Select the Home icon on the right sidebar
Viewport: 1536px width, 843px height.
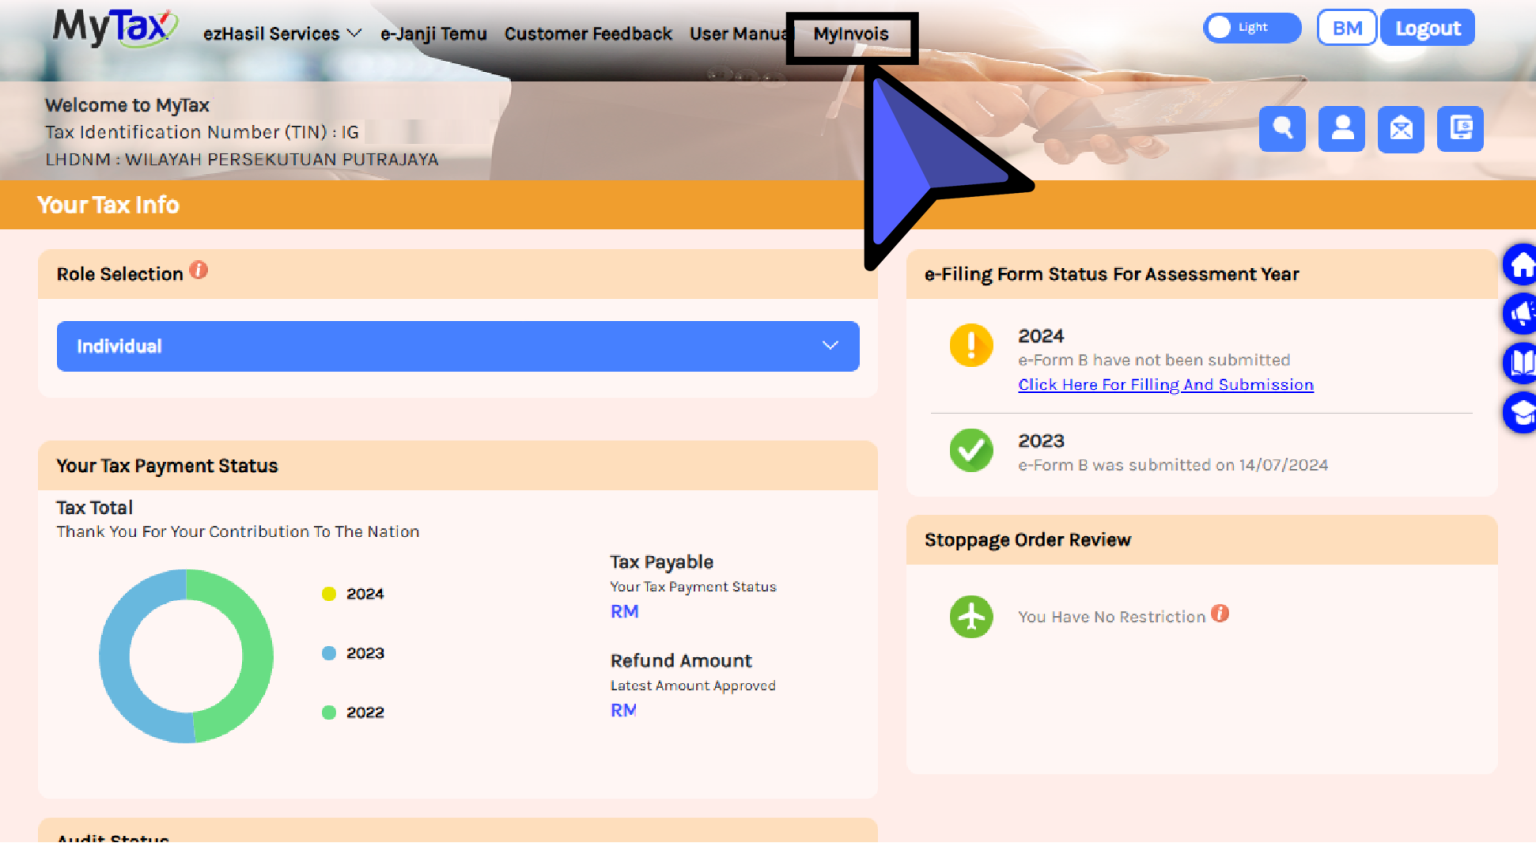tap(1522, 264)
